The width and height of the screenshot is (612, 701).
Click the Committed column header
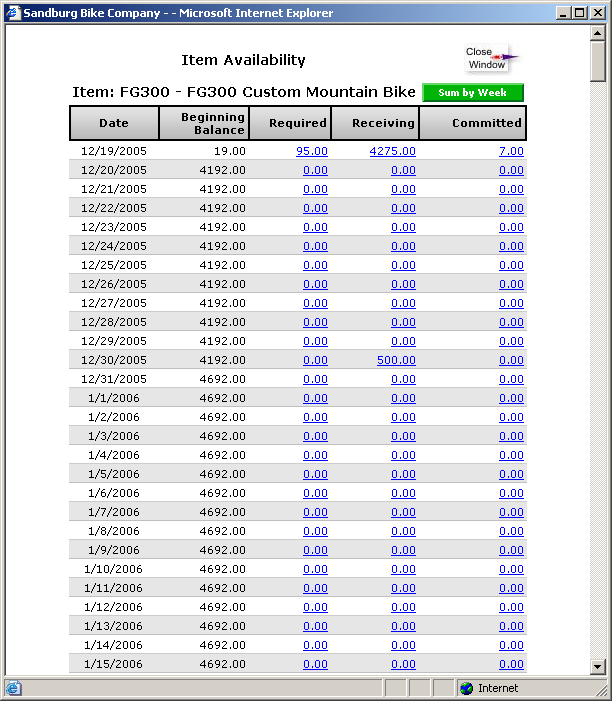coord(473,123)
